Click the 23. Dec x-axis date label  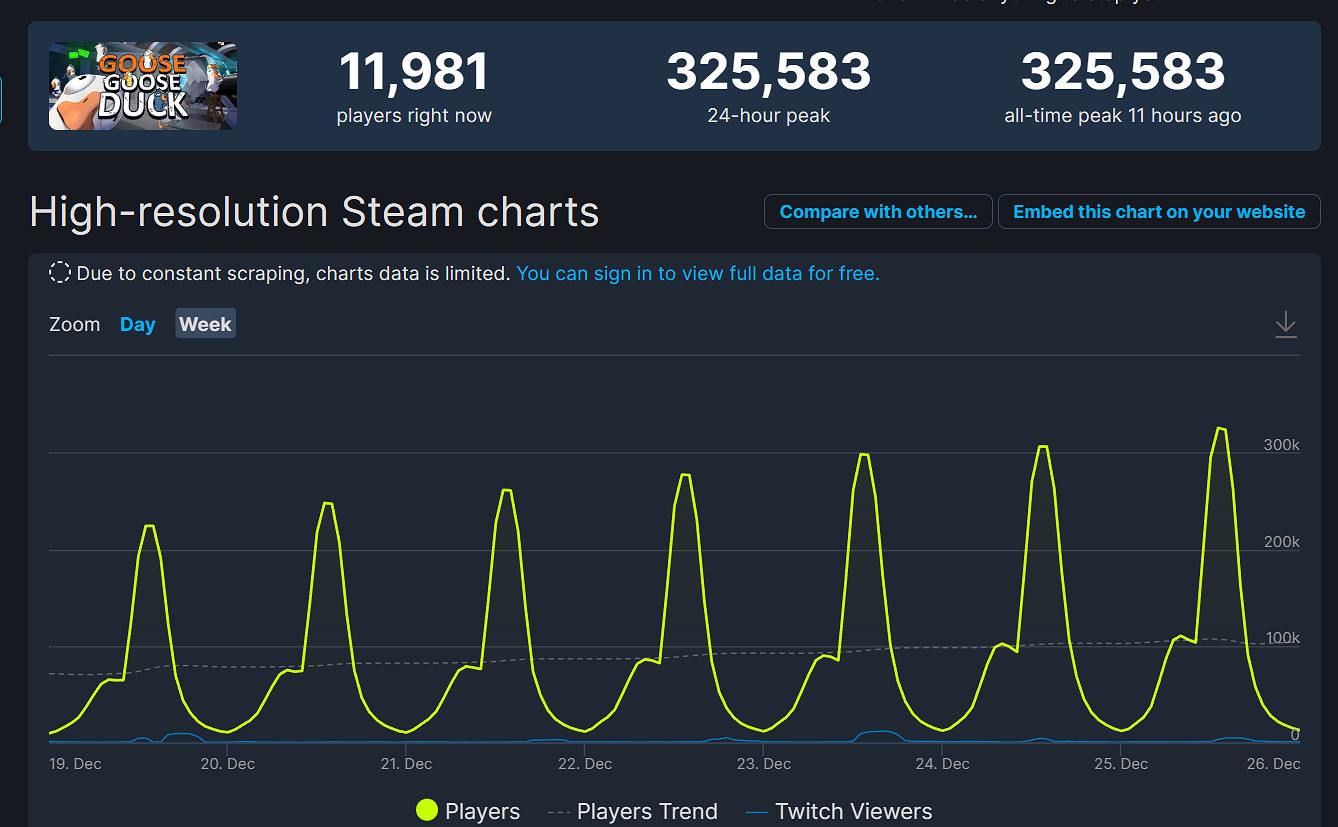763,763
